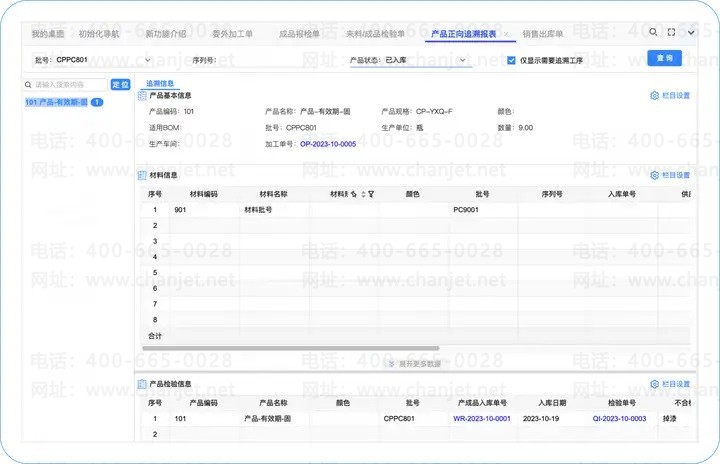Expand the tab list chevron at top right
The image size is (720, 464).
coord(691,32)
